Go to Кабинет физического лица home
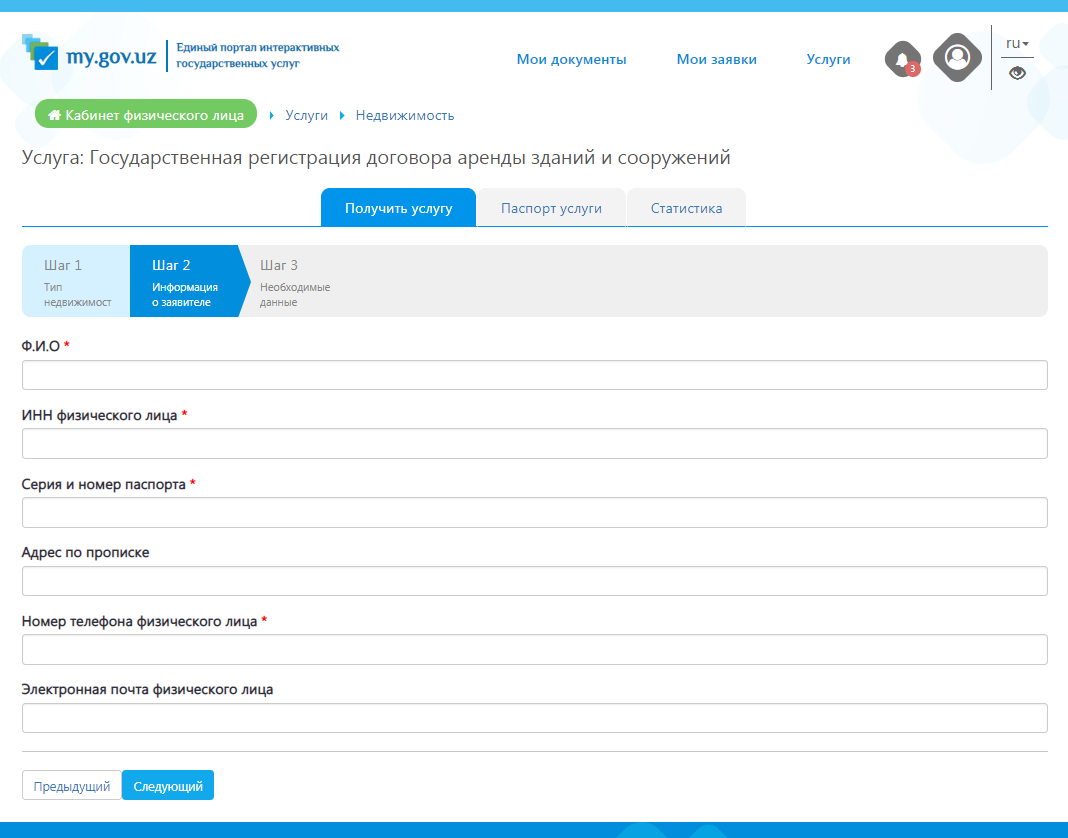Viewport: 1068px width, 838px height. [x=146, y=115]
